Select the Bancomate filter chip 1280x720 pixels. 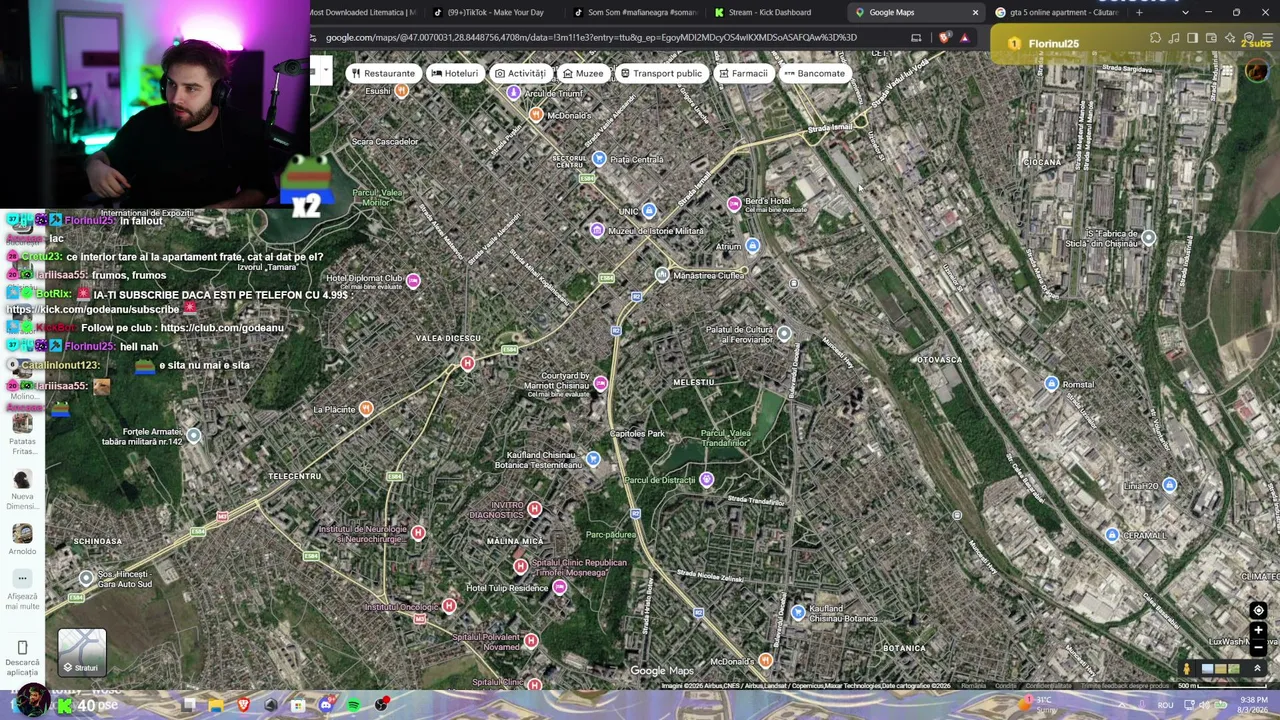(x=814, y=73)
